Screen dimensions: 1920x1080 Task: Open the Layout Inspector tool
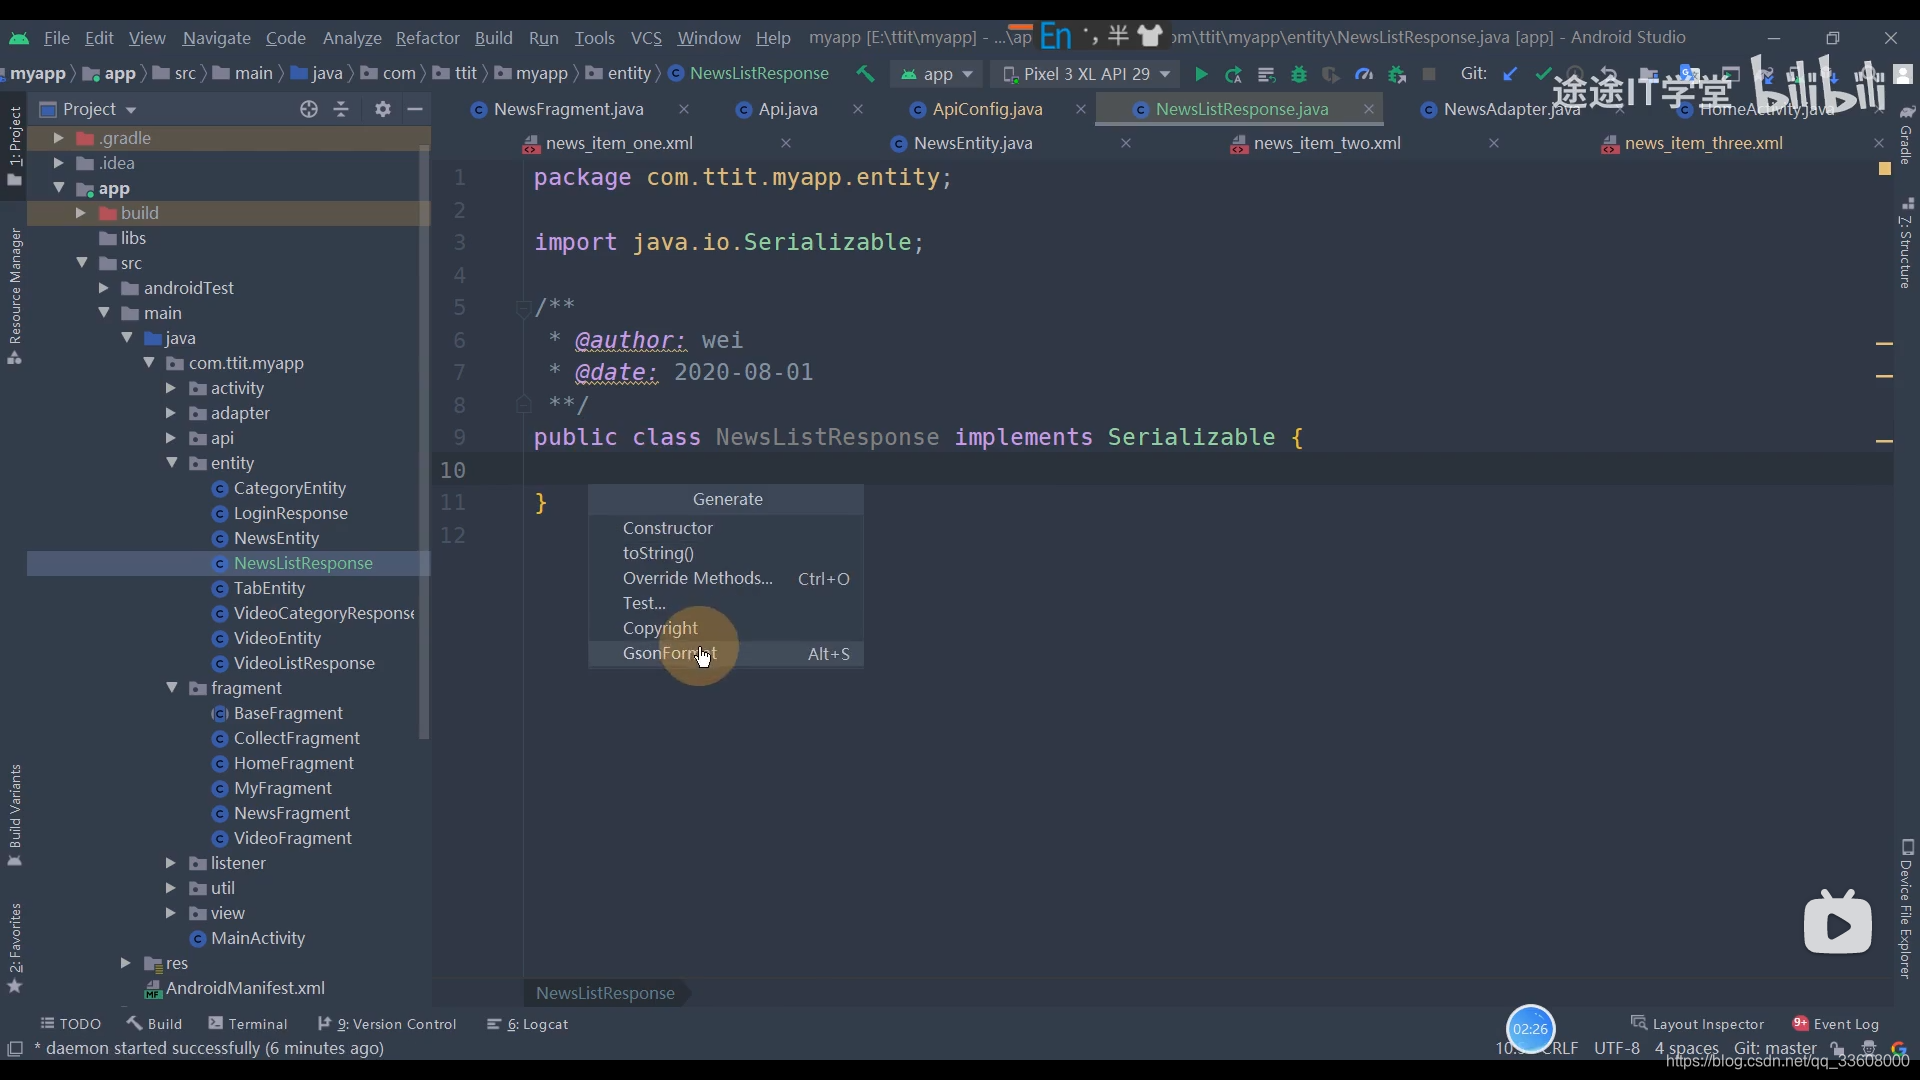click(1697, 1024)
